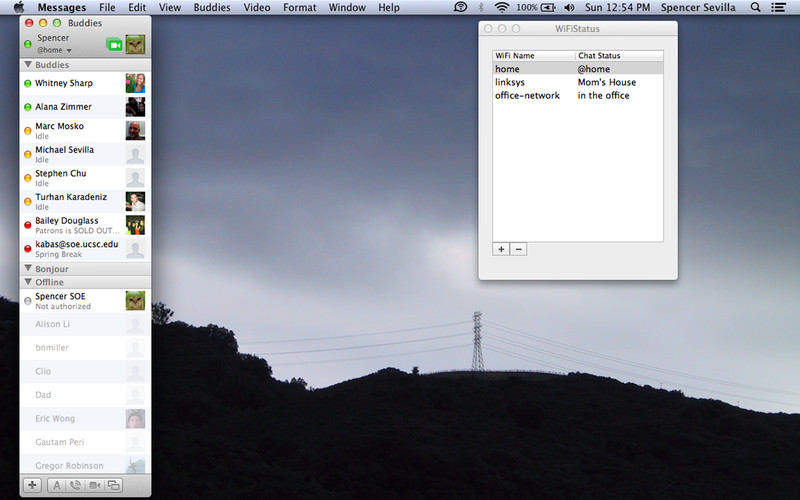Select Bailey Douglass in buddy list

[x=85, y=224]
